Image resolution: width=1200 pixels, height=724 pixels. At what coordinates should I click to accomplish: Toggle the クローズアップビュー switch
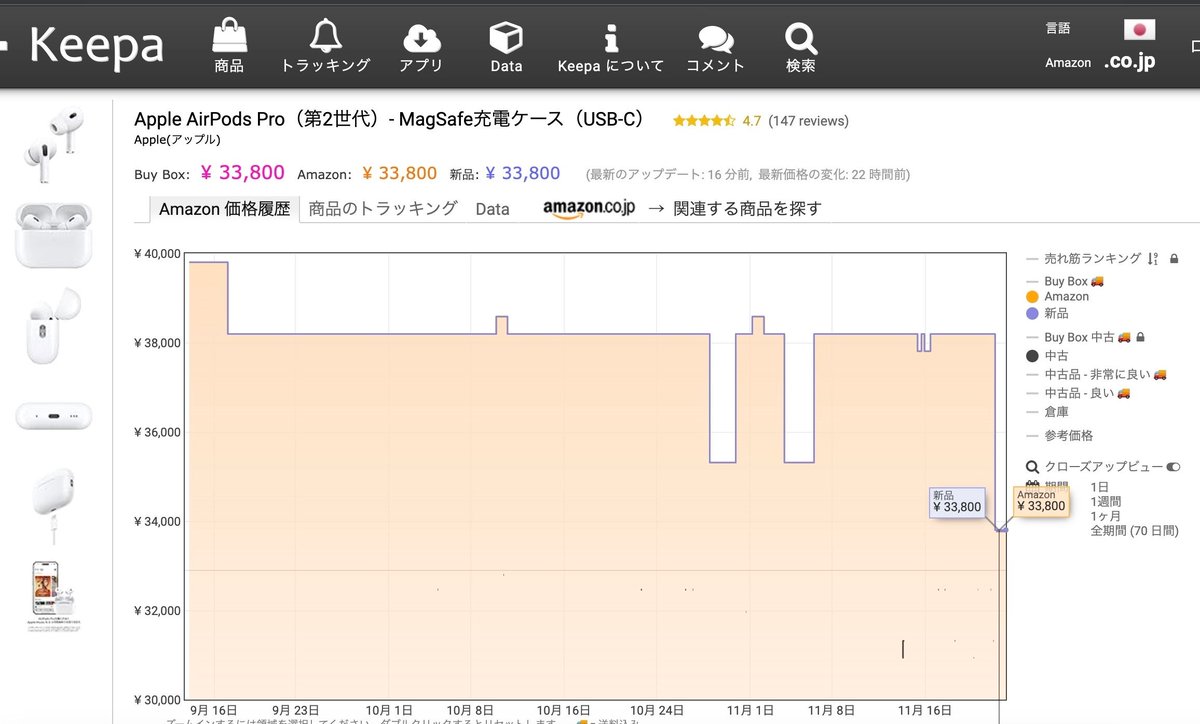1173,467
